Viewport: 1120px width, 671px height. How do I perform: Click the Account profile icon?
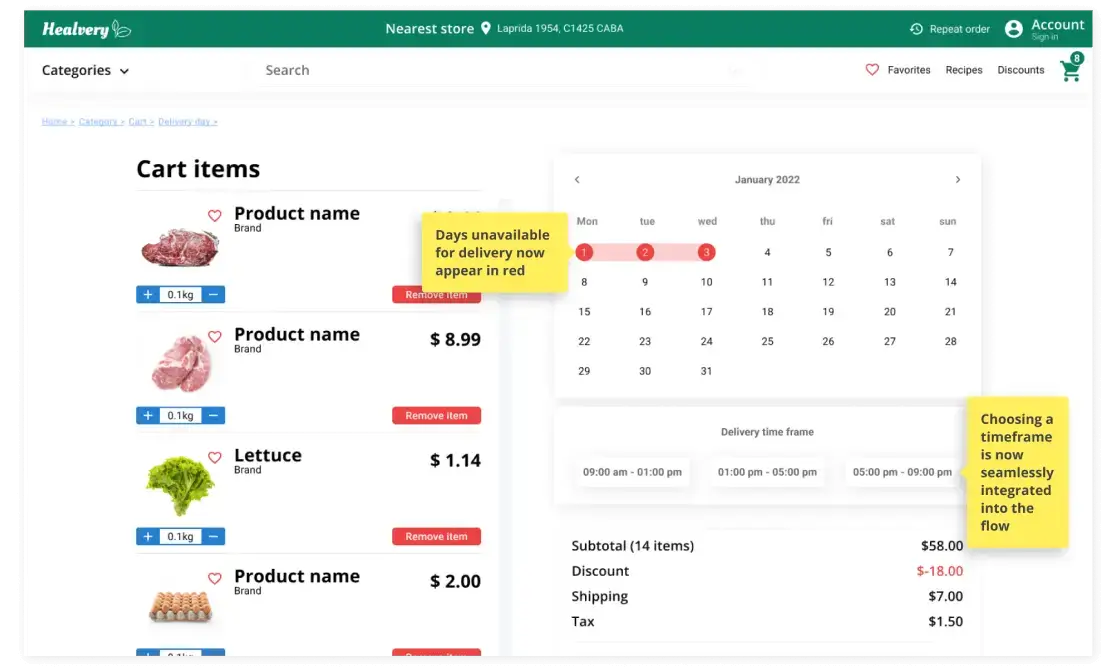click(x=1013, y=29)
